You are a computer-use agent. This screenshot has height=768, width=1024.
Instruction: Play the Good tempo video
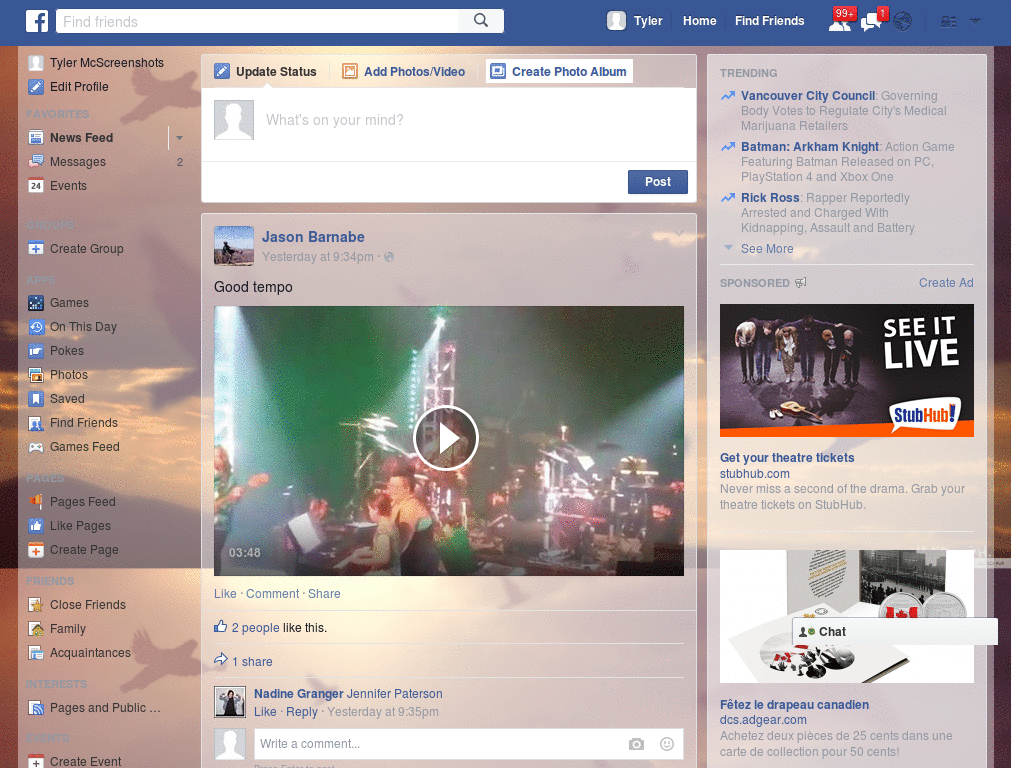[x=446, y=438]
